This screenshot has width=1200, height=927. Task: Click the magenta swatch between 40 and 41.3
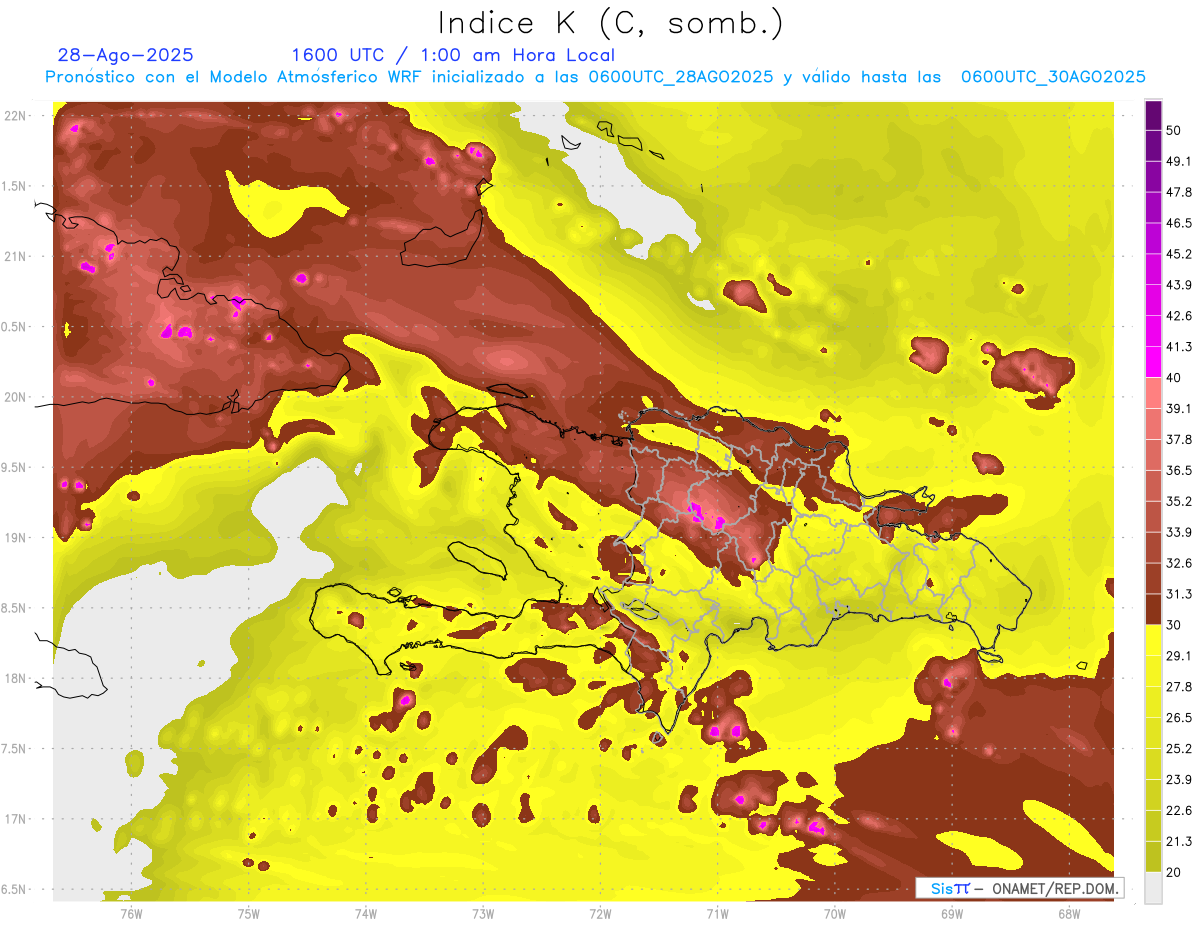(1153, 362)
